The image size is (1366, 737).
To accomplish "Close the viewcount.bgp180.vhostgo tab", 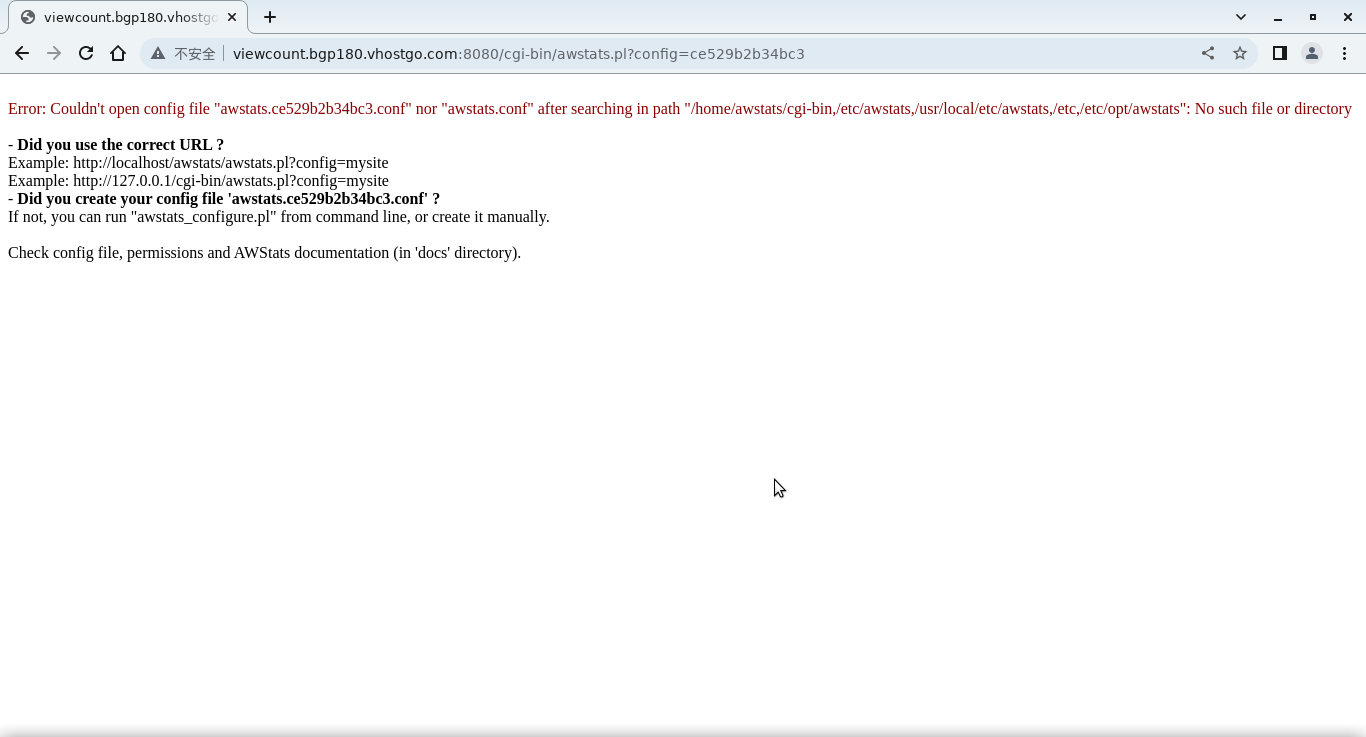I will [232, 17].
